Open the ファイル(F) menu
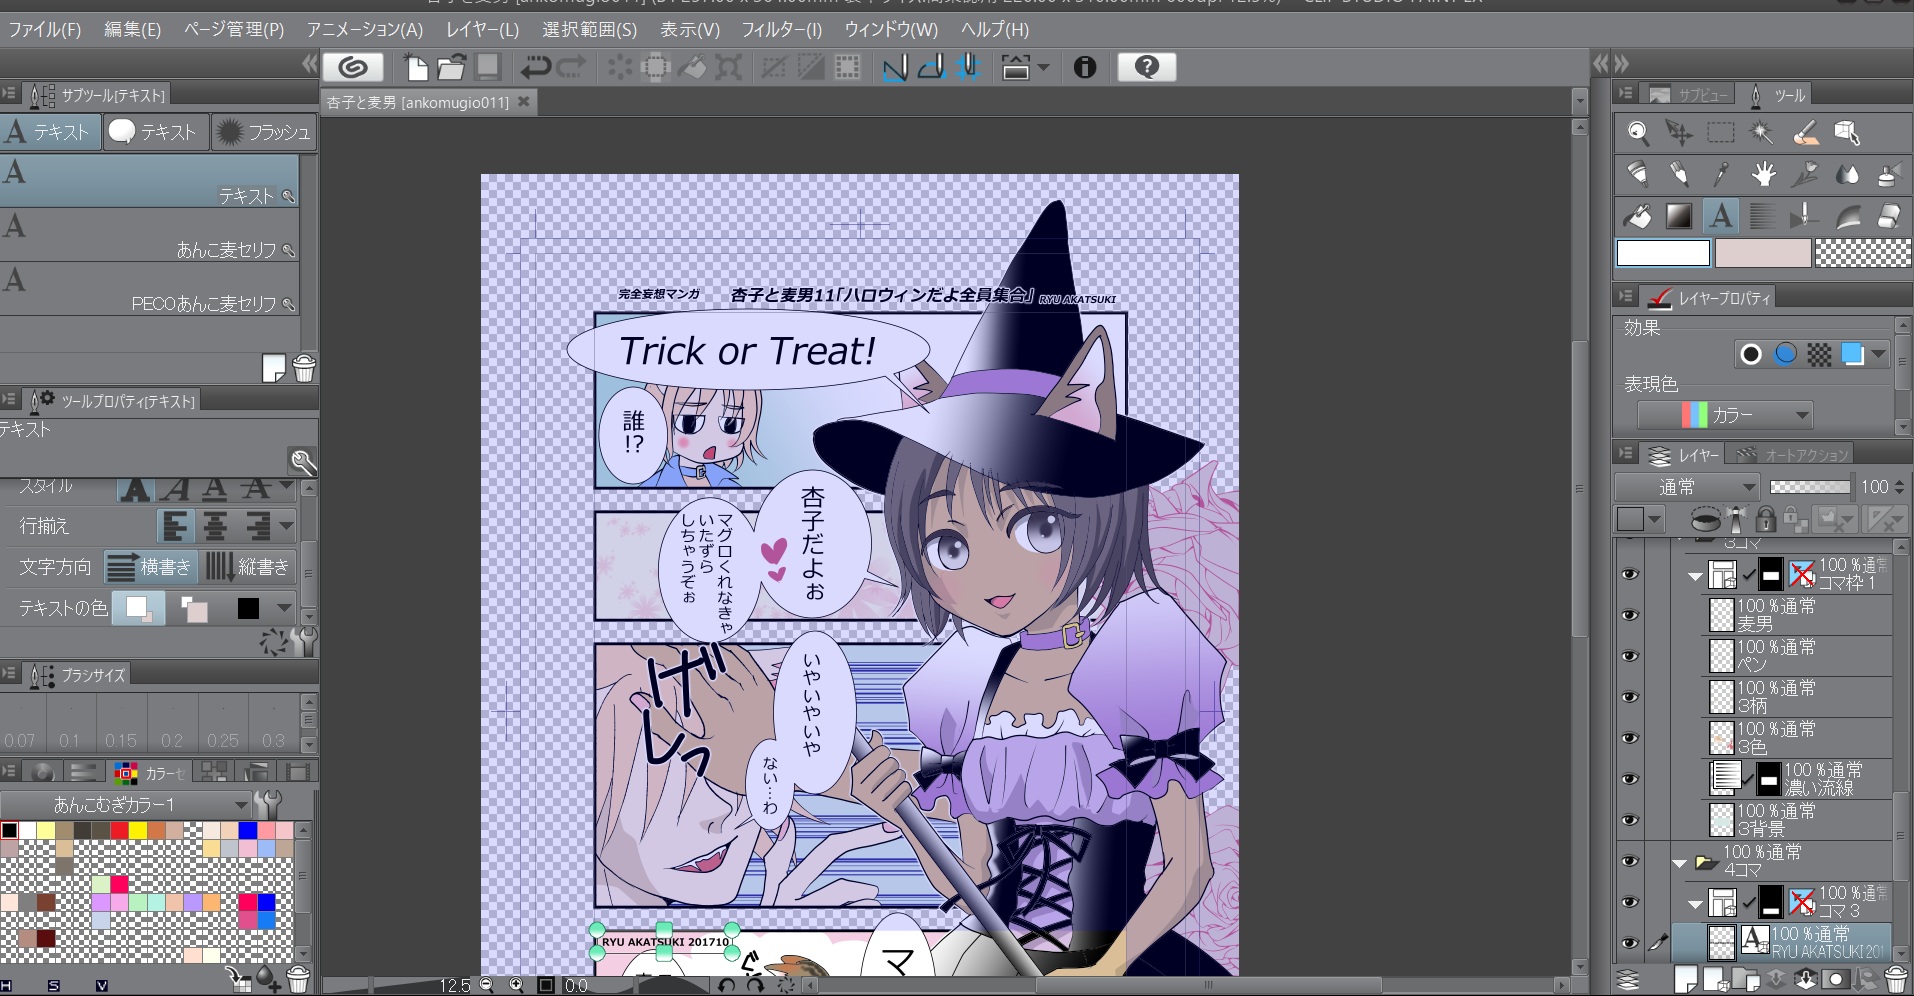 (x=44, y=30)
